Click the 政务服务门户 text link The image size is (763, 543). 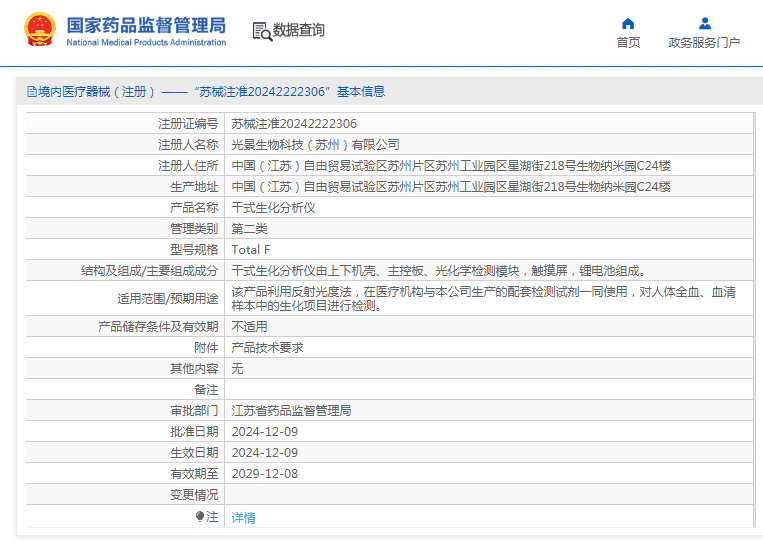coord(704,43)
